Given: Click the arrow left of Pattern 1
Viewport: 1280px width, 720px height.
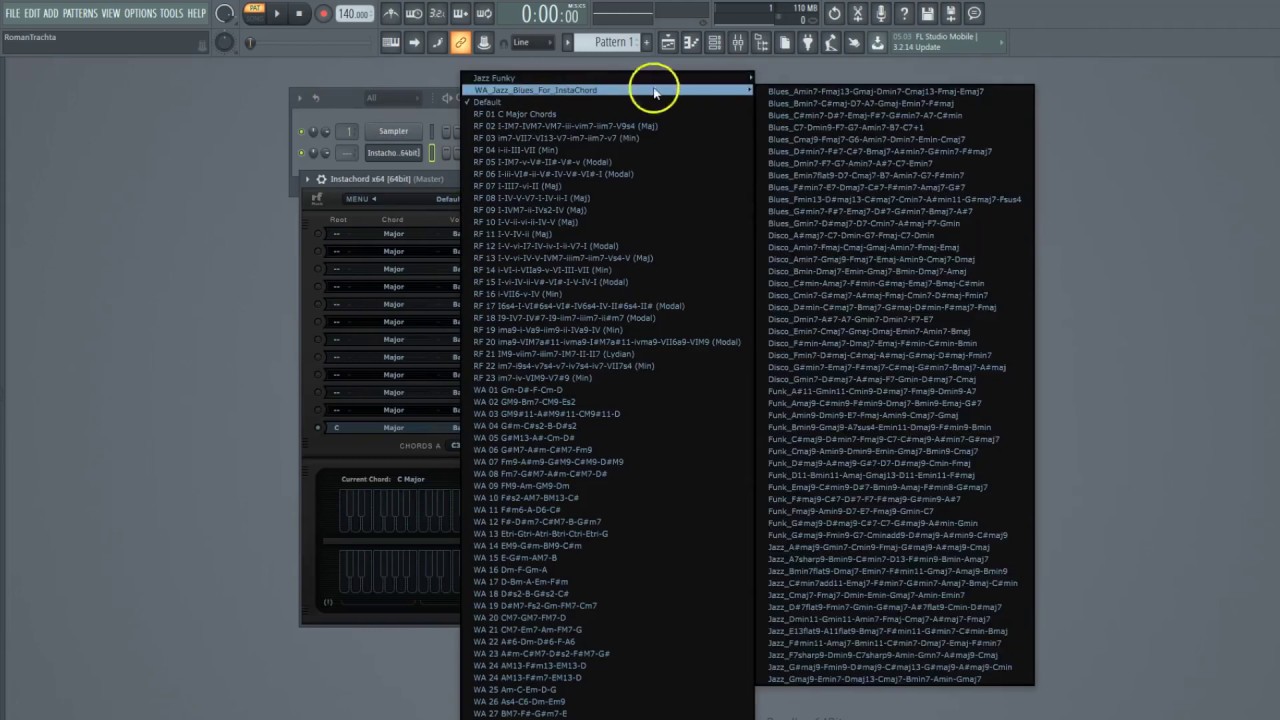Looking at the screenshot, I should point(567,42).
